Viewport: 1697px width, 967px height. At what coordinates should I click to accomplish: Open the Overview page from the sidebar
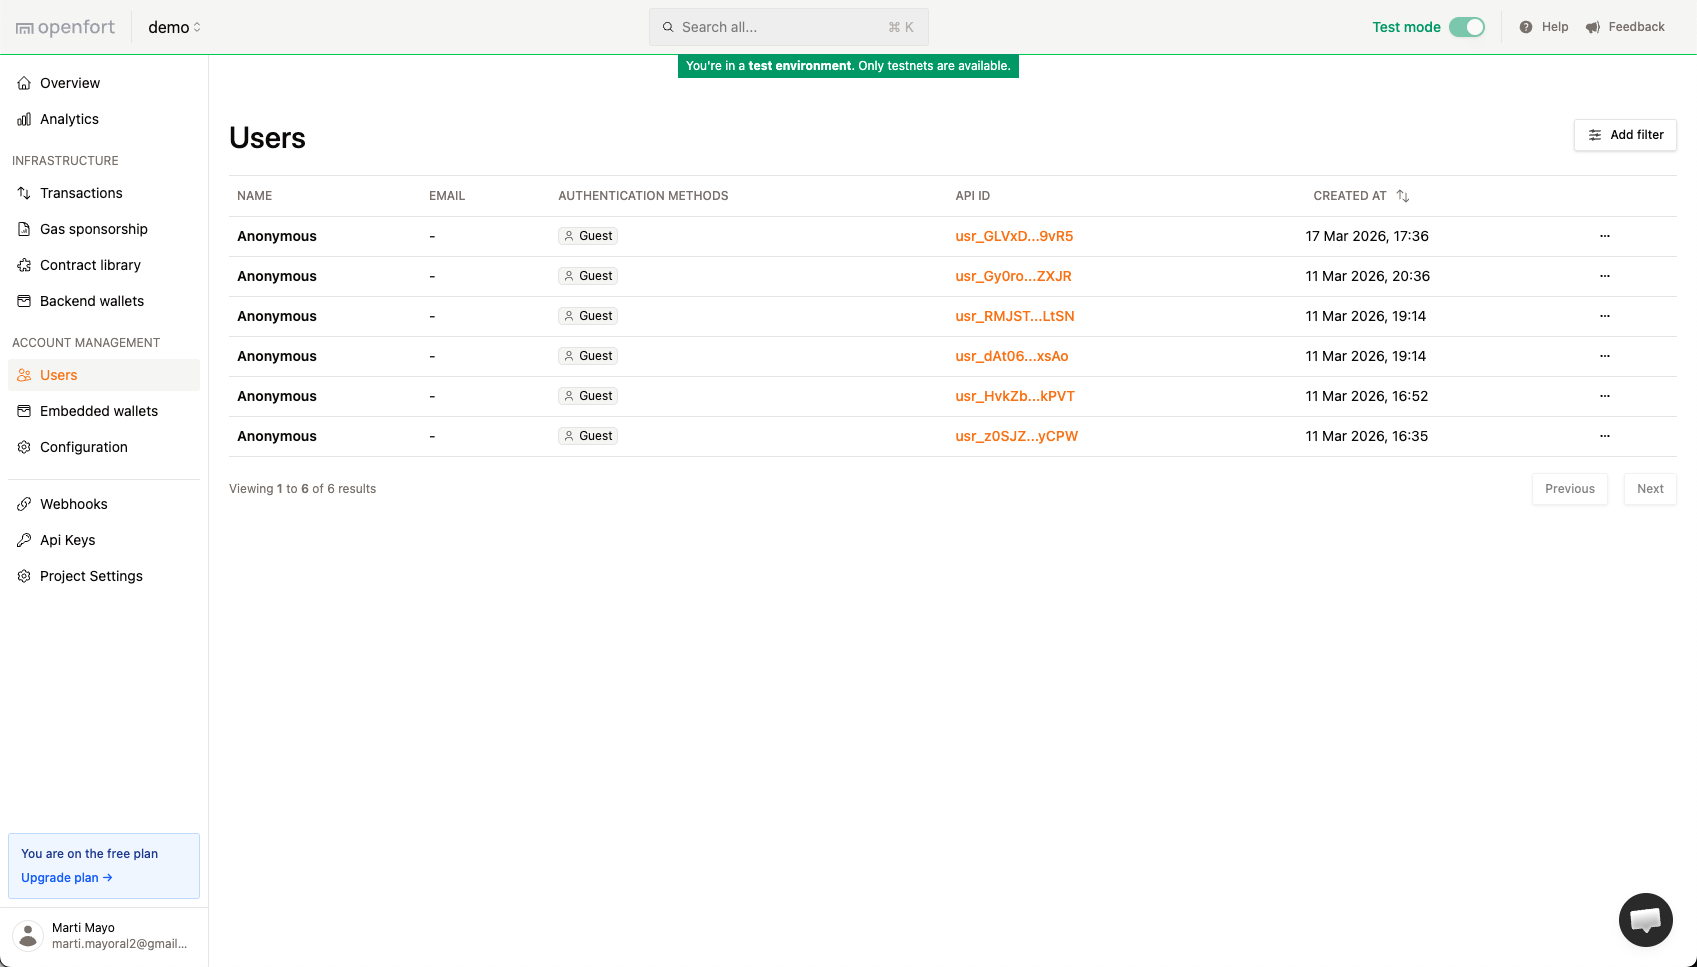click(70, 83)
